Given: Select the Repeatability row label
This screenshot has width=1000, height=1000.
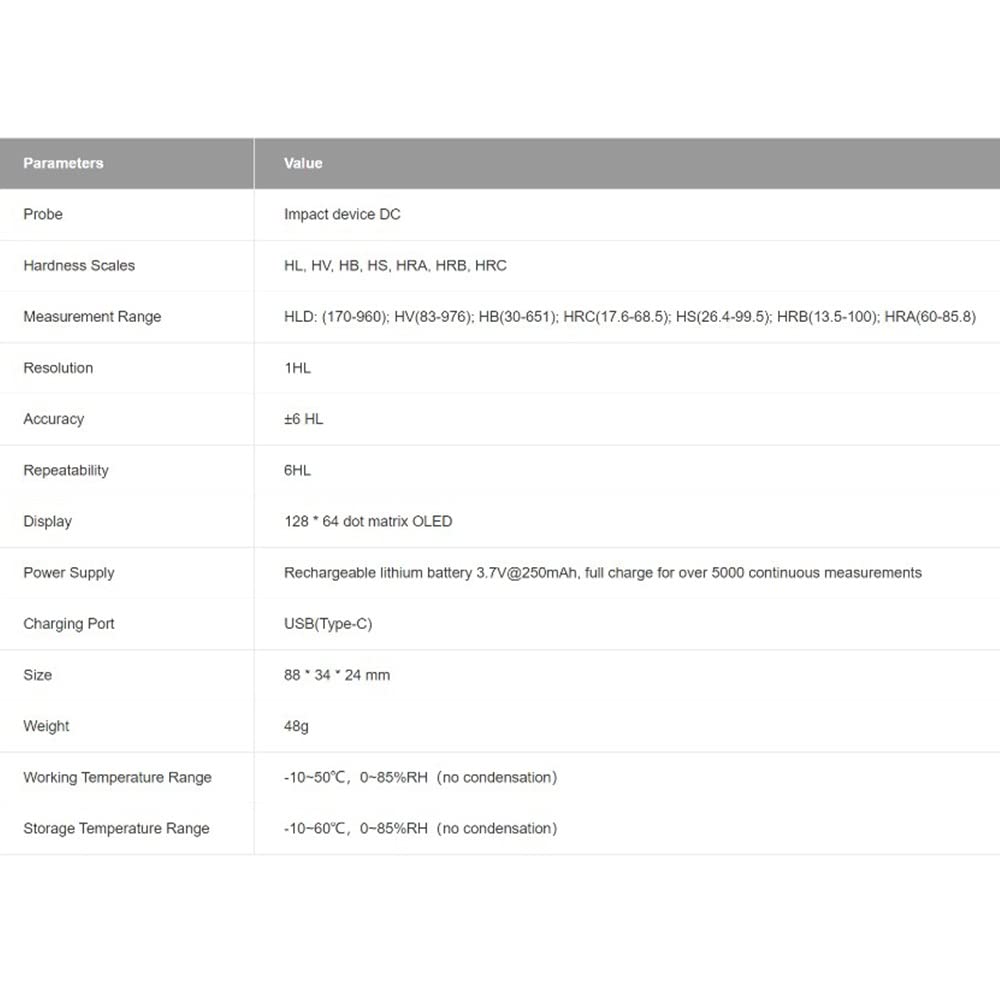Looking at the screenshot, I should coord(66,470).
